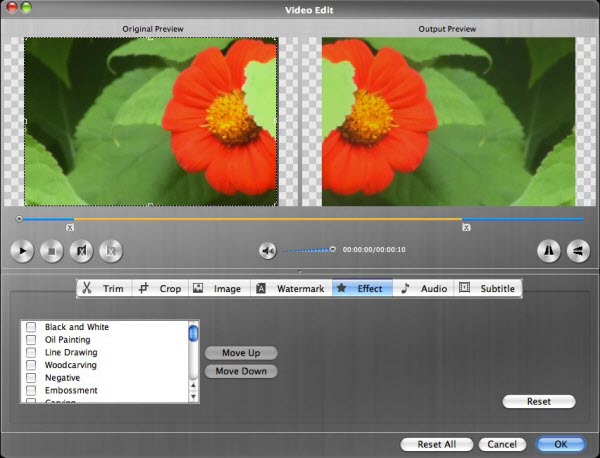Enable the Black and White effect

click(x=31, y=327)
